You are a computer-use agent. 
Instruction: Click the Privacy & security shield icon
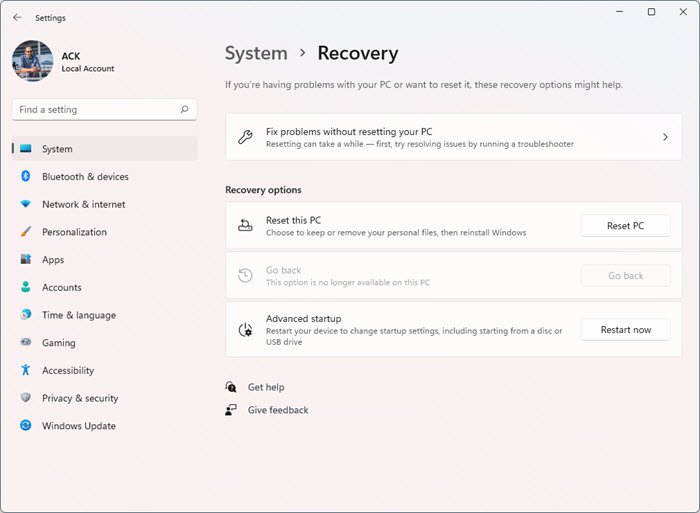[26, 398]
